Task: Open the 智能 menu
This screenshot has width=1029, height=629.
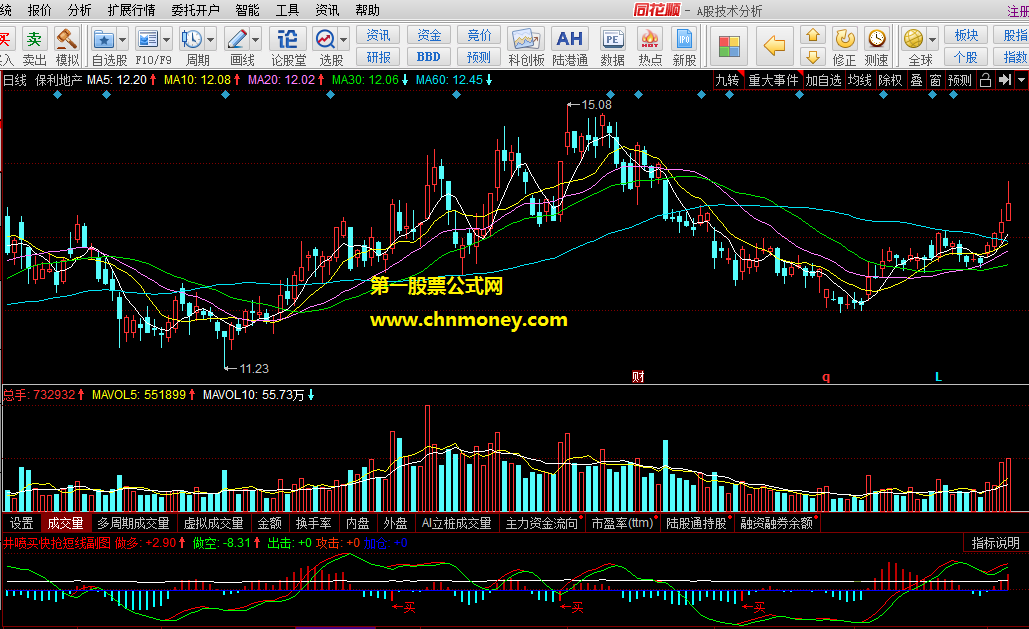Action: pos(247,10)
